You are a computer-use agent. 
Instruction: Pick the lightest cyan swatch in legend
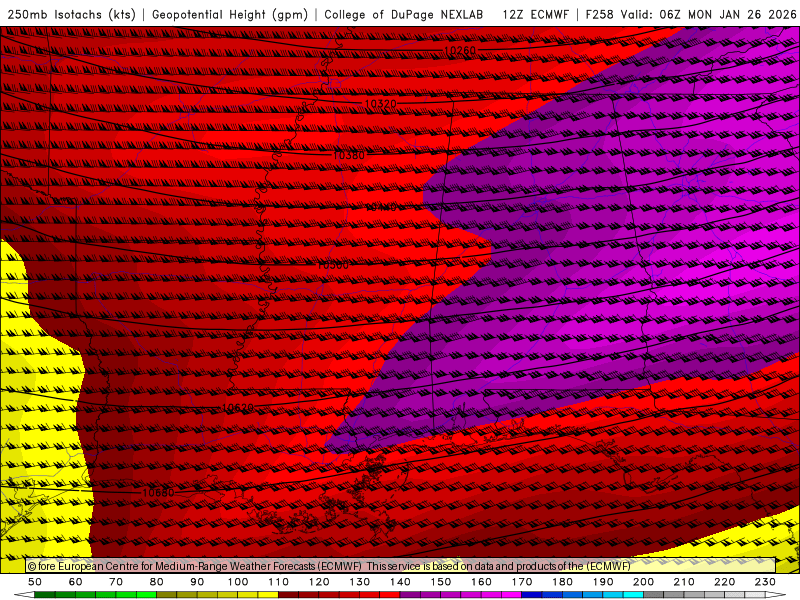coord(633,595)
